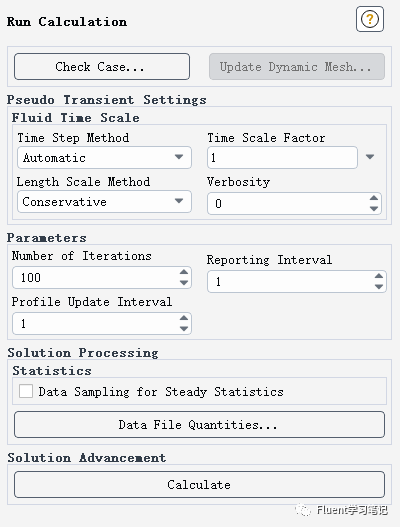Decrease Profile Update Interval down arrow
This screenshot has width=400, height=527.
[x=184, y=329]
